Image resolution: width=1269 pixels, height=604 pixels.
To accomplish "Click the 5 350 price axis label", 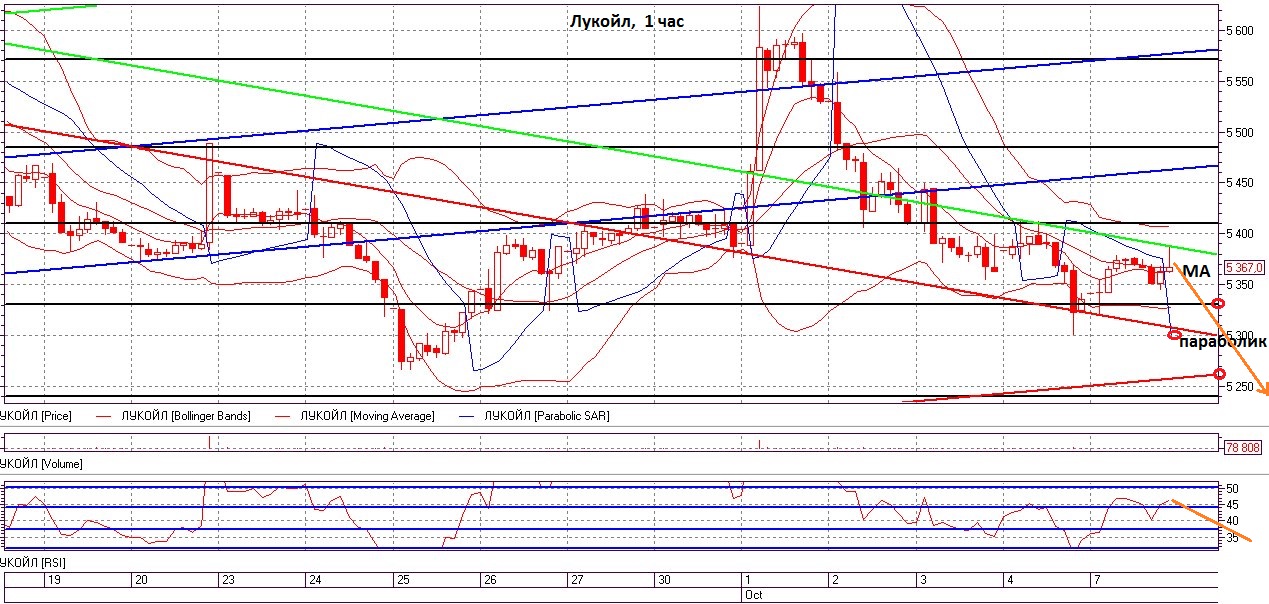I will click(x=1241, y=285).
